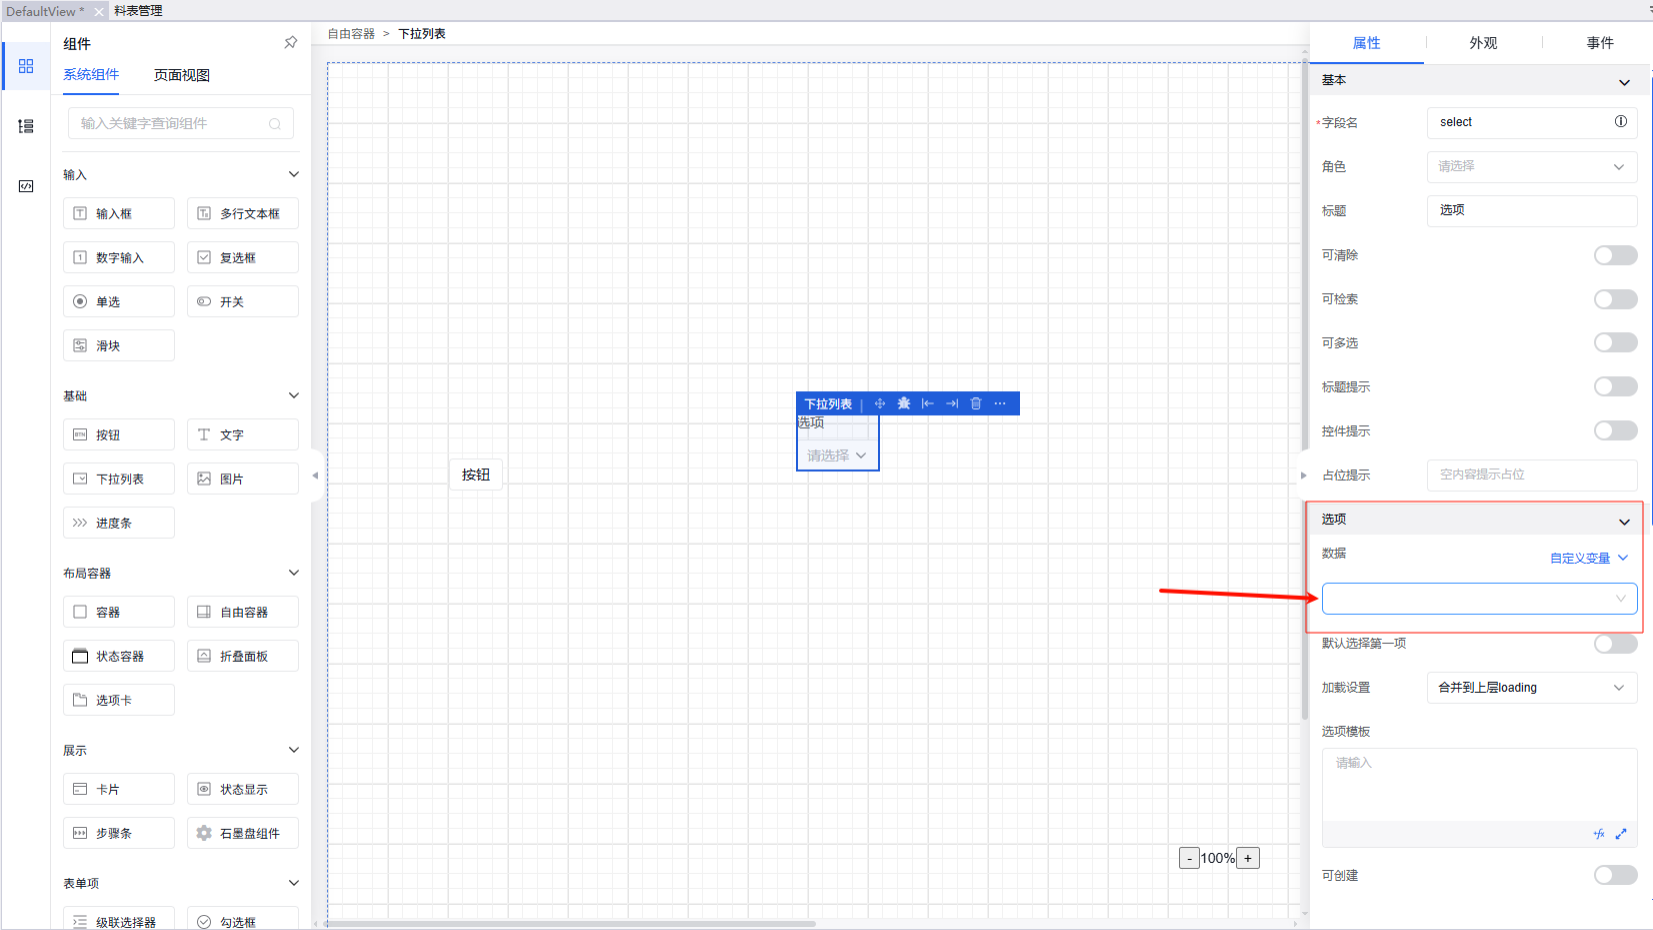Image resolution: width=1653 pixels, height=930 pixels.
Task: Toggle the 可多选 switch
Action: [x=1615, y=343]
